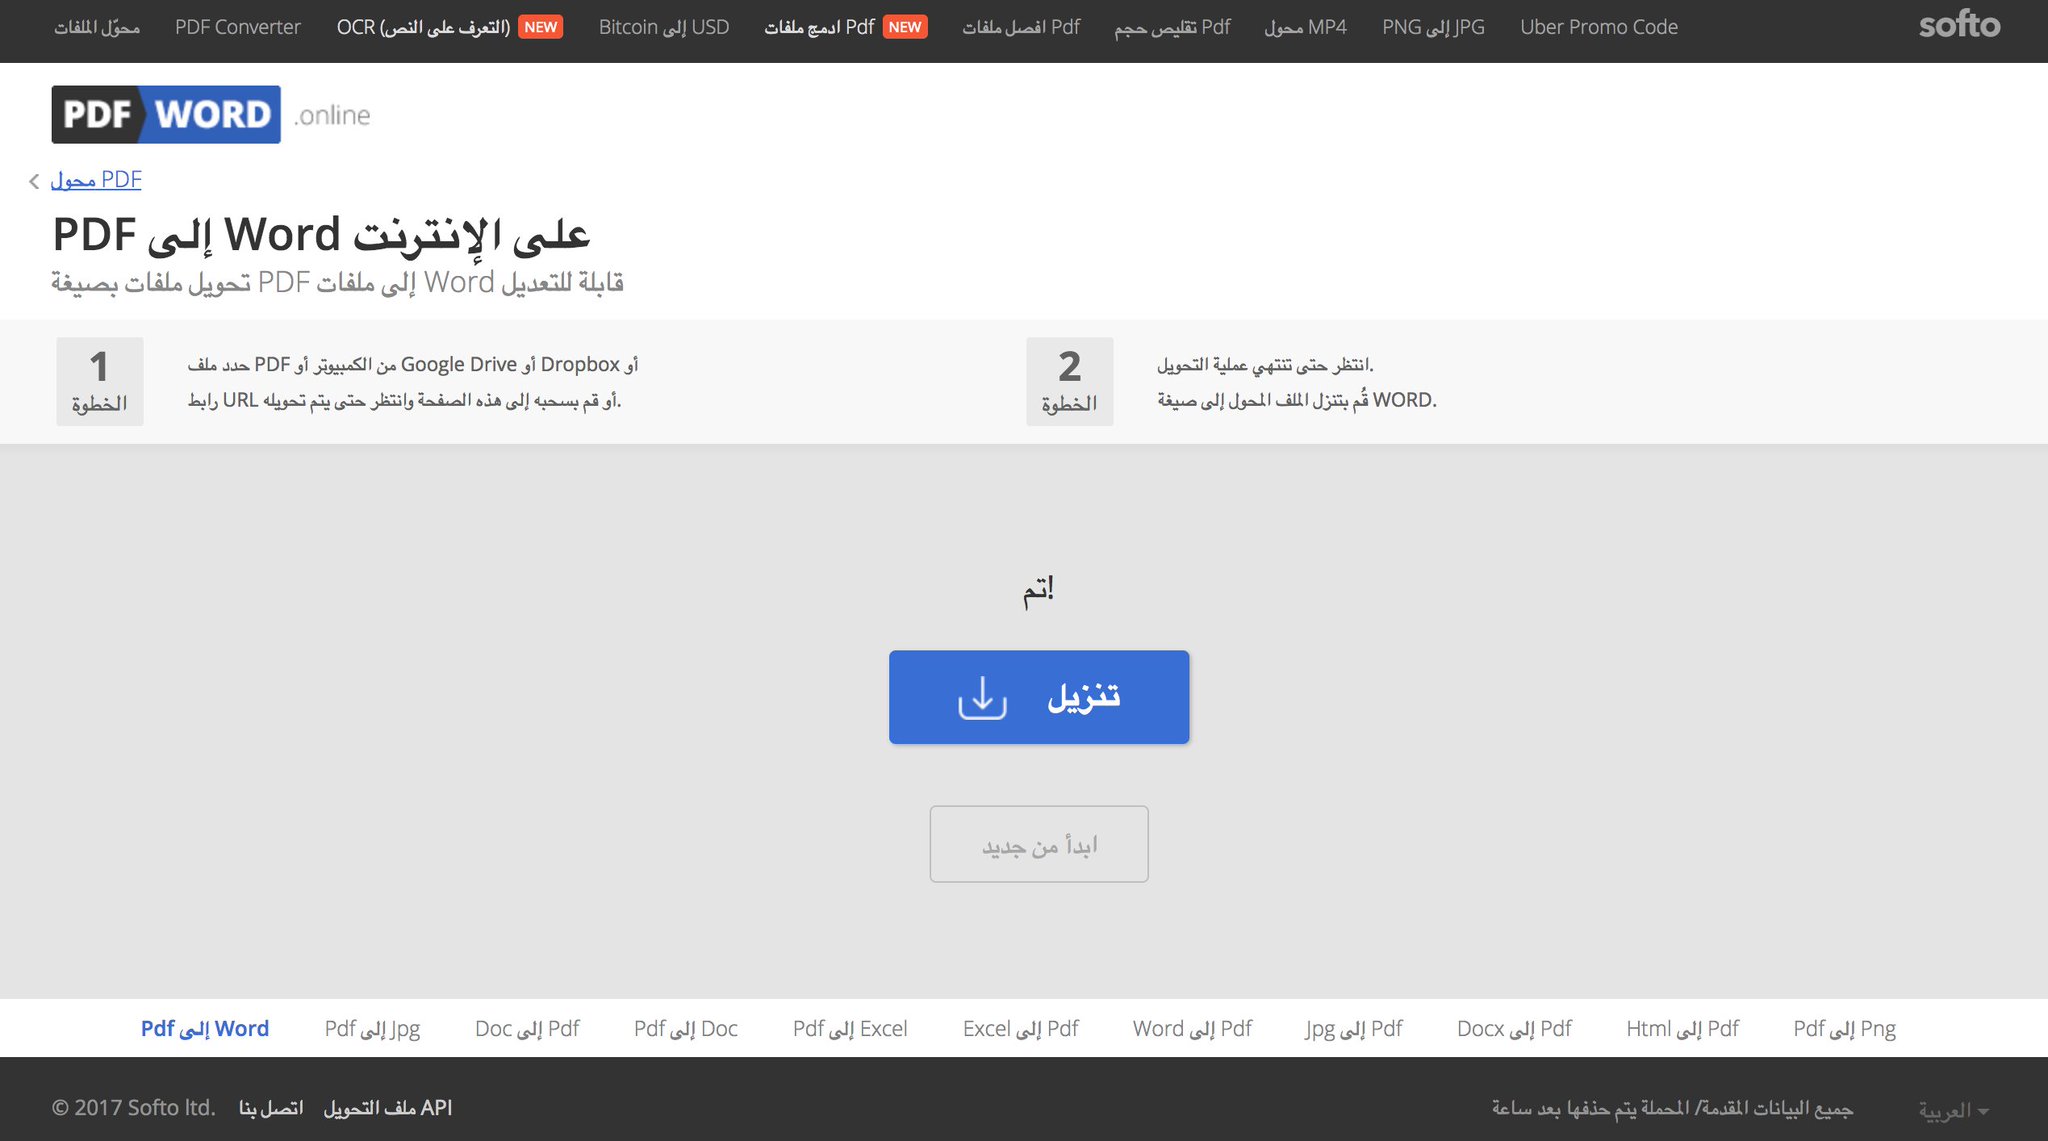Switch to Pdf to Jpg tab
2048x1141 pixels.
pos(372,1028)
